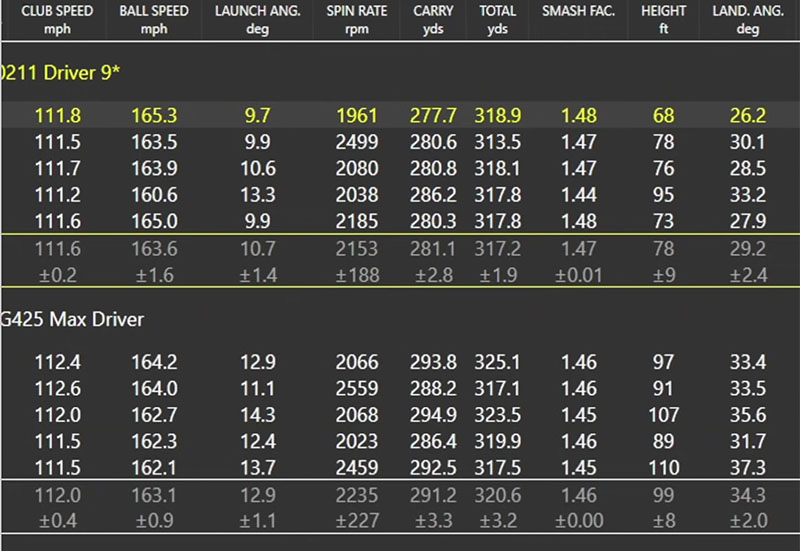800x551 pixels.
Task: Select carry value 293.8
Action: [433, 362]
